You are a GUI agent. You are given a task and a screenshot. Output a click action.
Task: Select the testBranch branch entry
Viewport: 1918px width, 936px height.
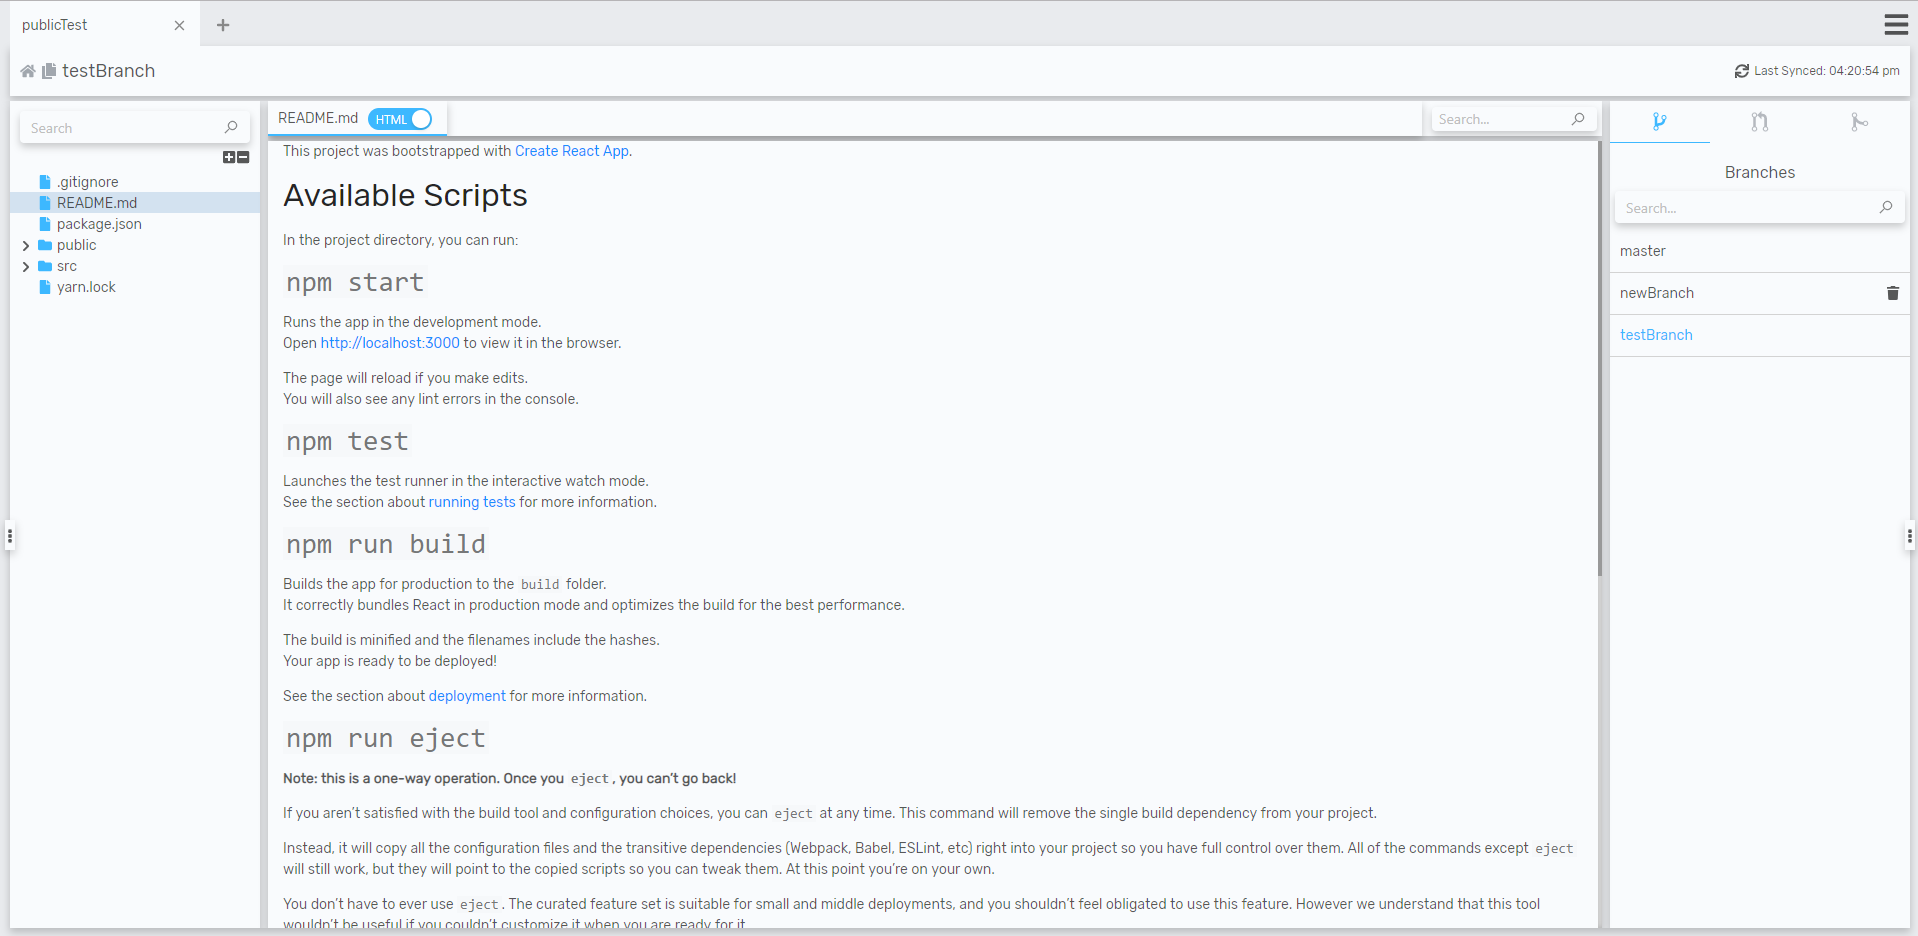[x=1760, y=335]
